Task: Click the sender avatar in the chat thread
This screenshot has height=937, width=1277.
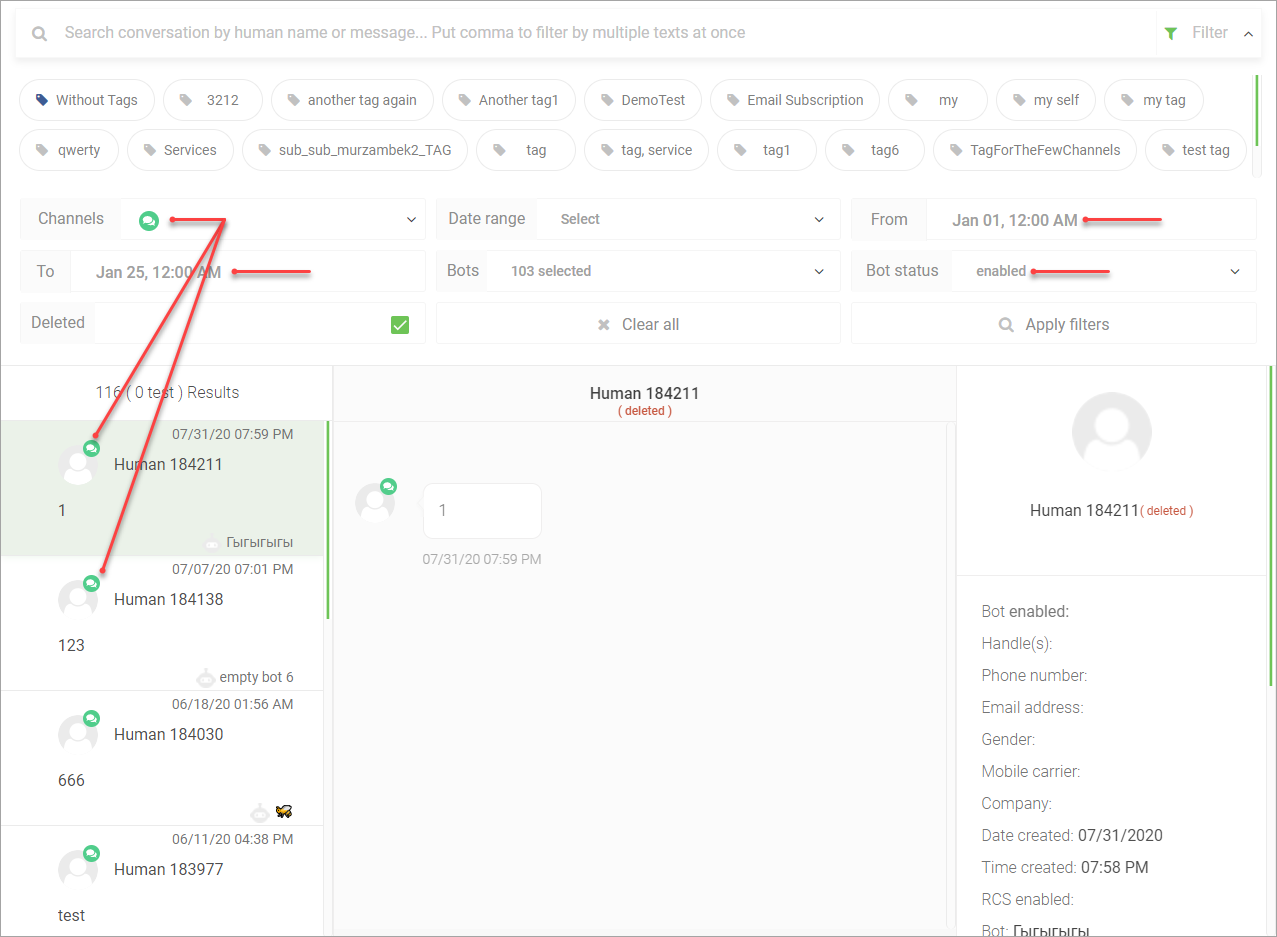Action: pyautogui.click(x=375, y=502)
